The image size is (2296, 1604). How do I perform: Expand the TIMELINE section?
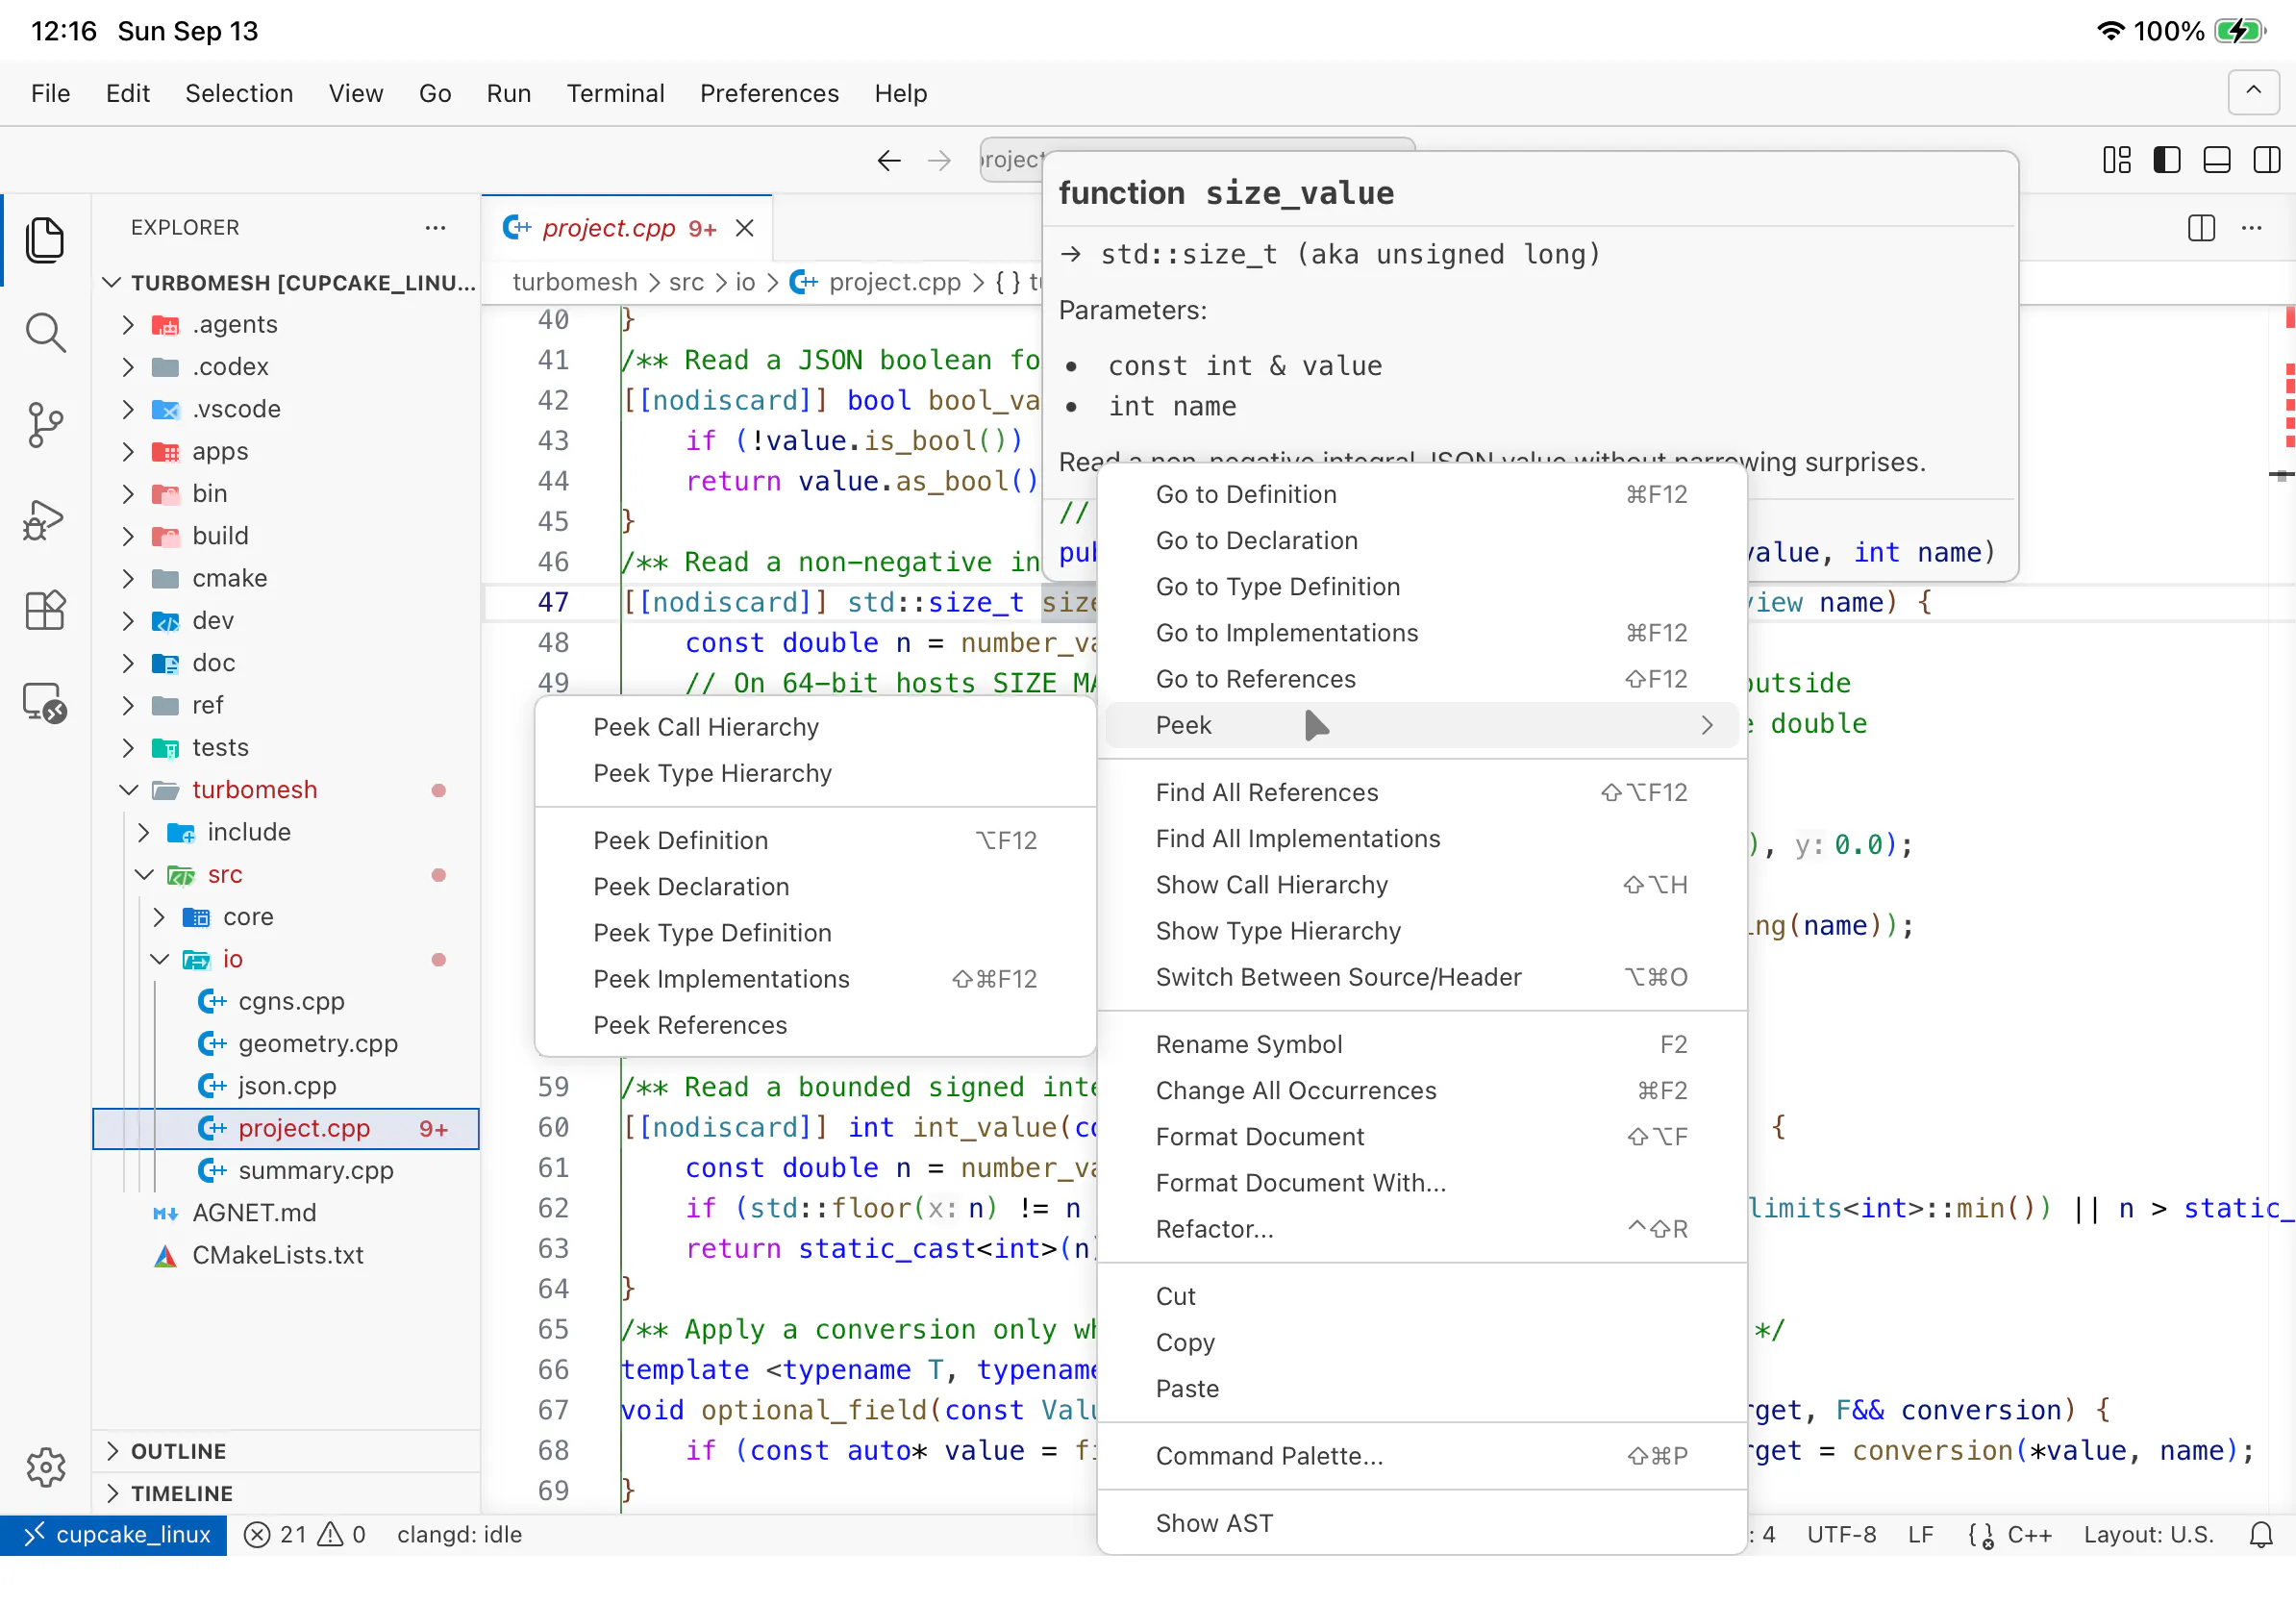[285, 1493]
